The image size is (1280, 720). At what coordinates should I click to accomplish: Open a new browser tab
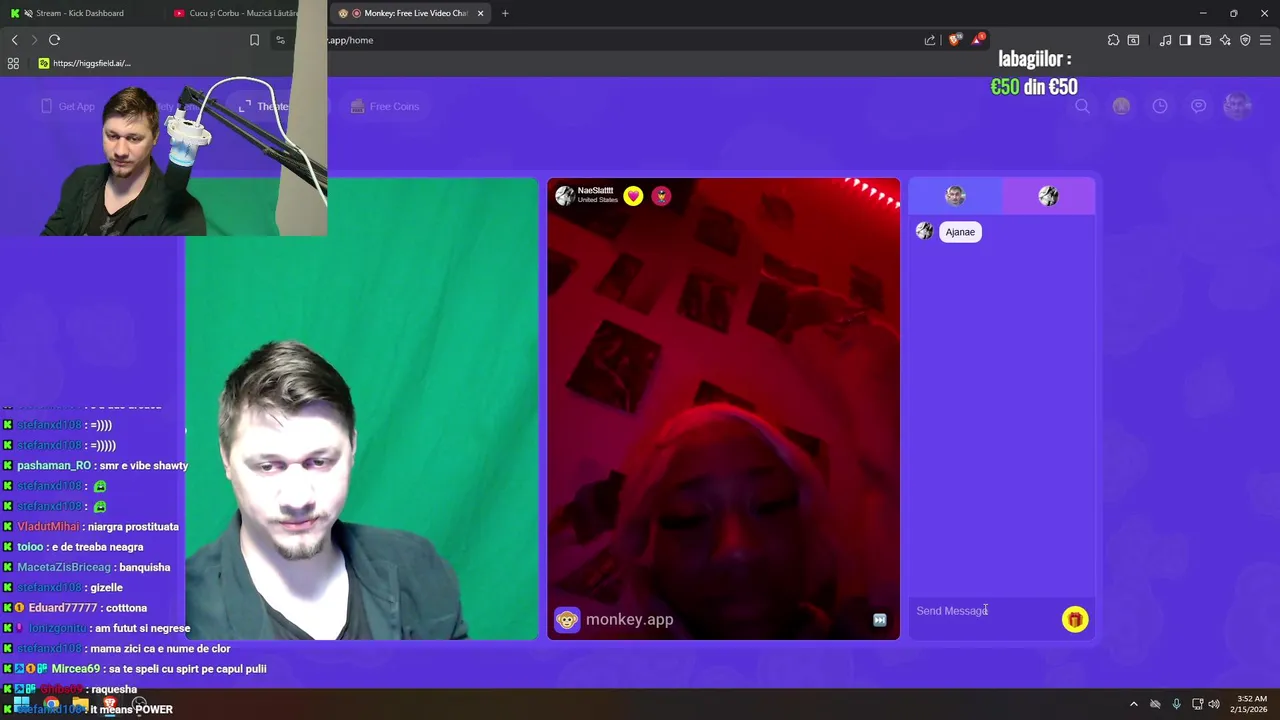click(505, 13)
